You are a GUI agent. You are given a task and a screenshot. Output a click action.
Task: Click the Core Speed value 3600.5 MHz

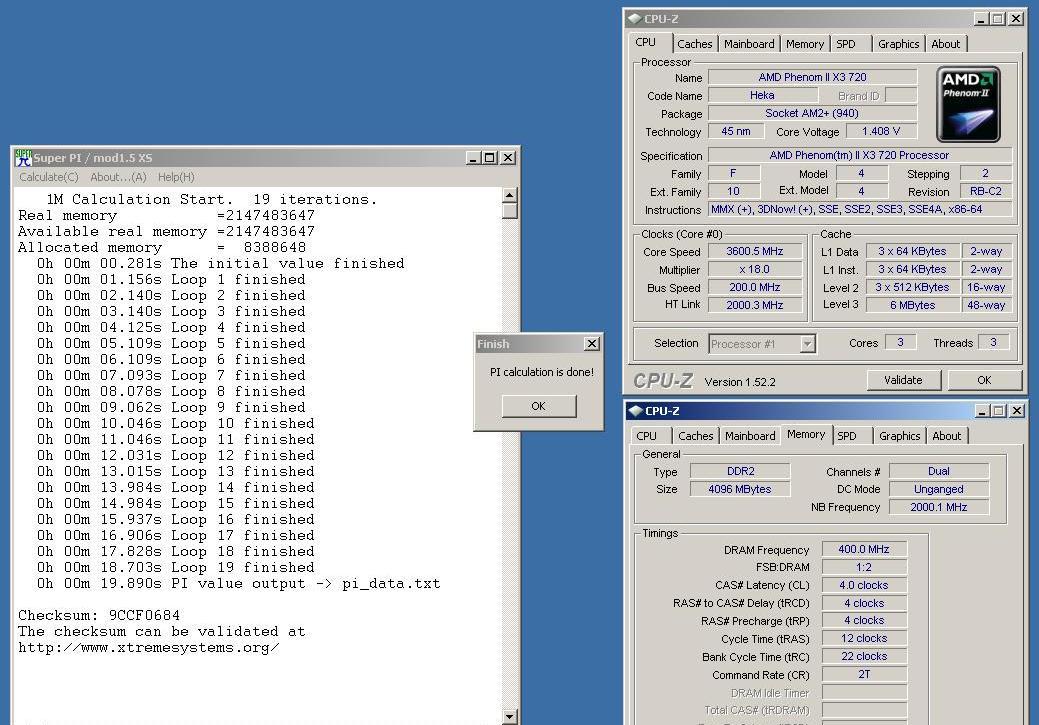point(755,251)
